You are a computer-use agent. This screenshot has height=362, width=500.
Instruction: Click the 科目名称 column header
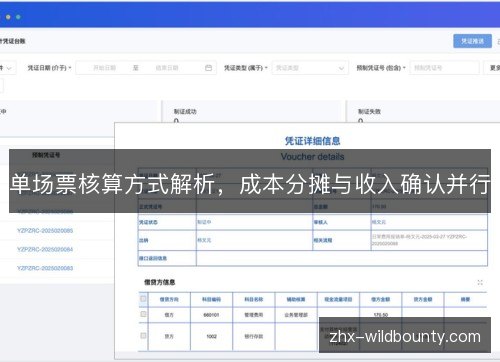tap(254, 299)
